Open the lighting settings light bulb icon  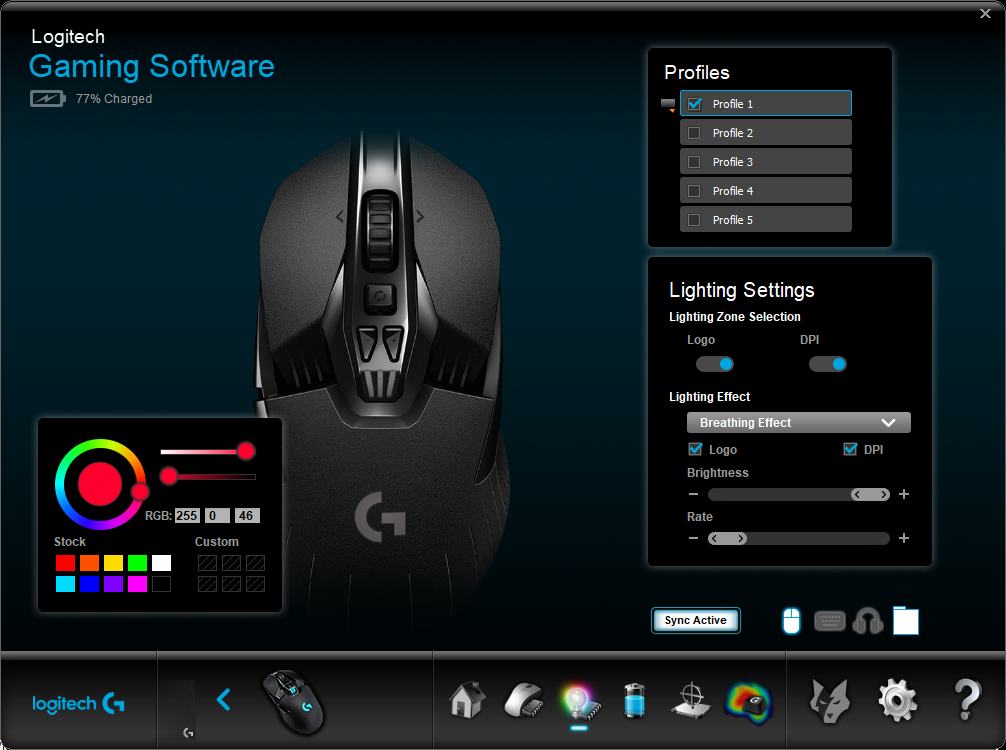(x=579, y=702)
